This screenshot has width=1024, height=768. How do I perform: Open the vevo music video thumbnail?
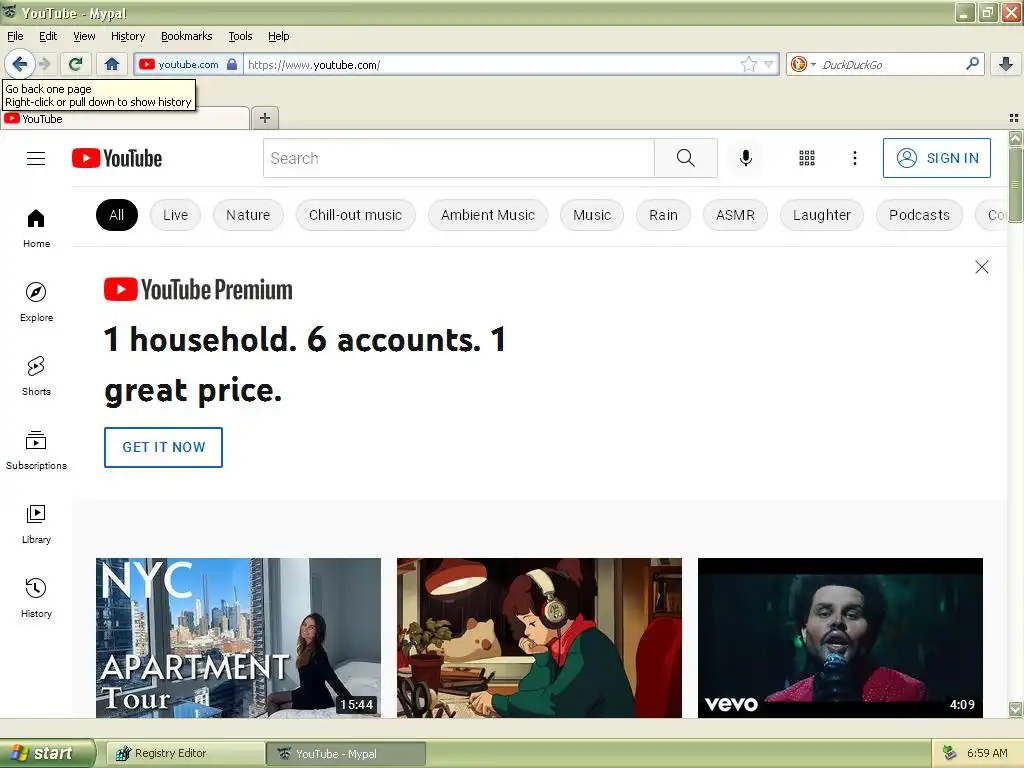(840, 637)
